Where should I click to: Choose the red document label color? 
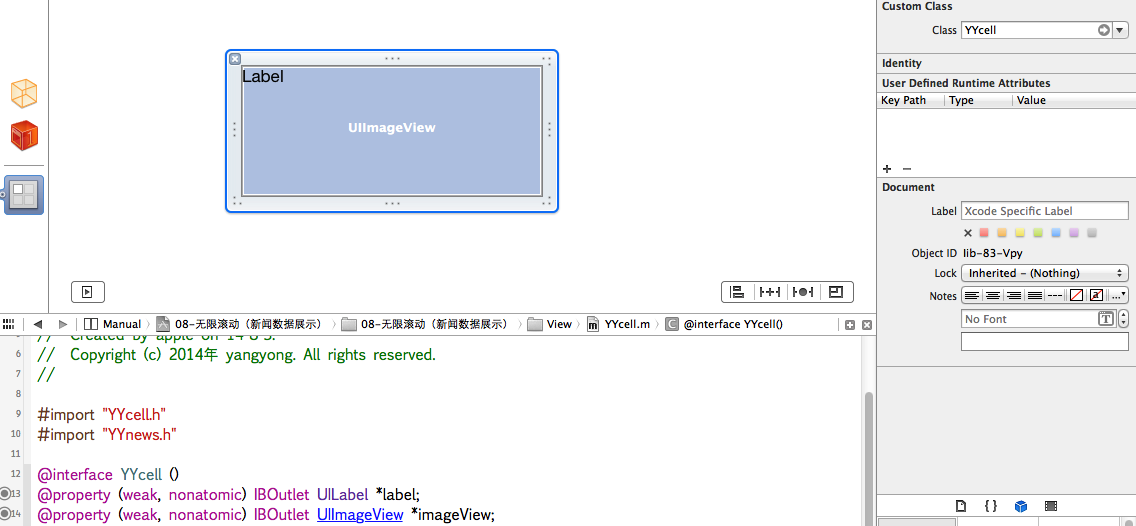984,233
